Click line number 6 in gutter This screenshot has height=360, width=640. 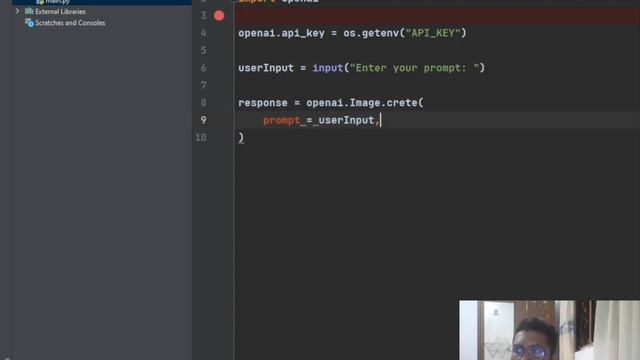203,68
